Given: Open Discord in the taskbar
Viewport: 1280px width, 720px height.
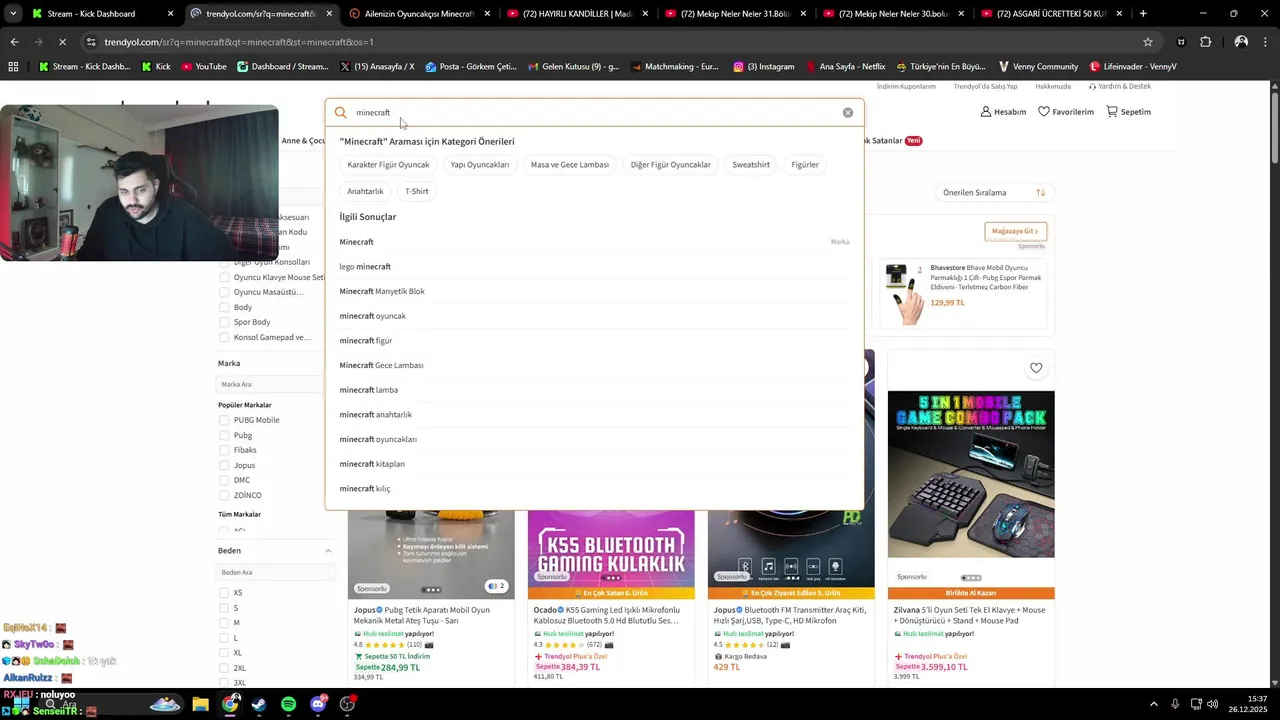Looking at the screenshot, I should click(x=318, y=704).
